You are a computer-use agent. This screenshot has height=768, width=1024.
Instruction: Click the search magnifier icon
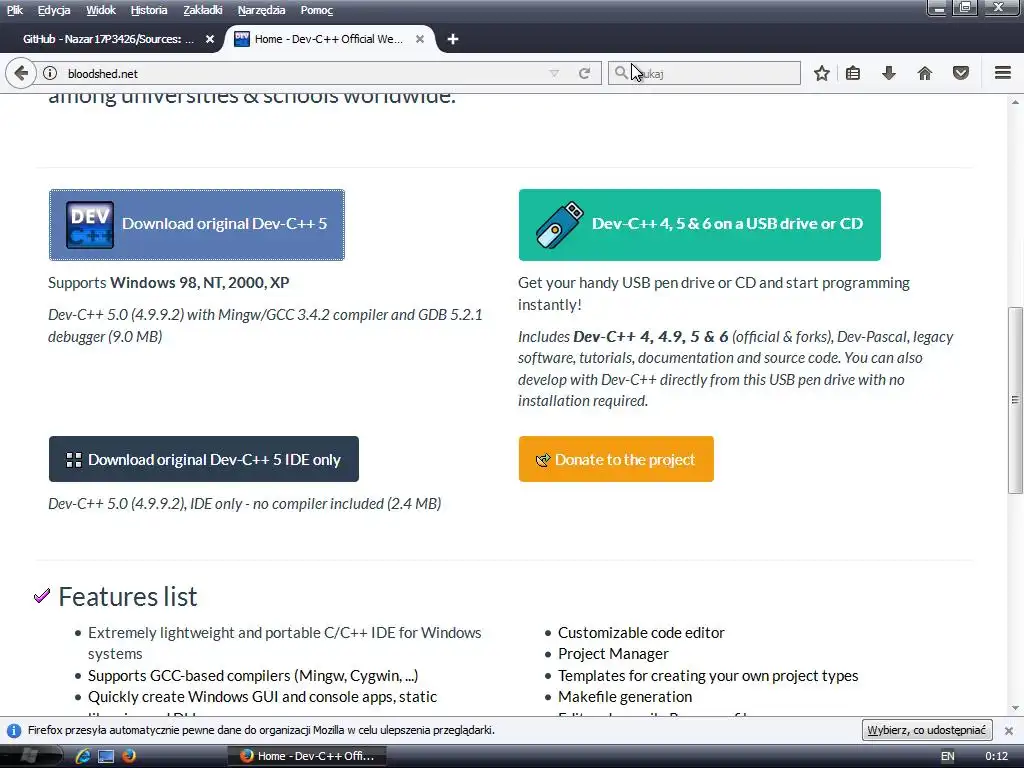(621, 72)
